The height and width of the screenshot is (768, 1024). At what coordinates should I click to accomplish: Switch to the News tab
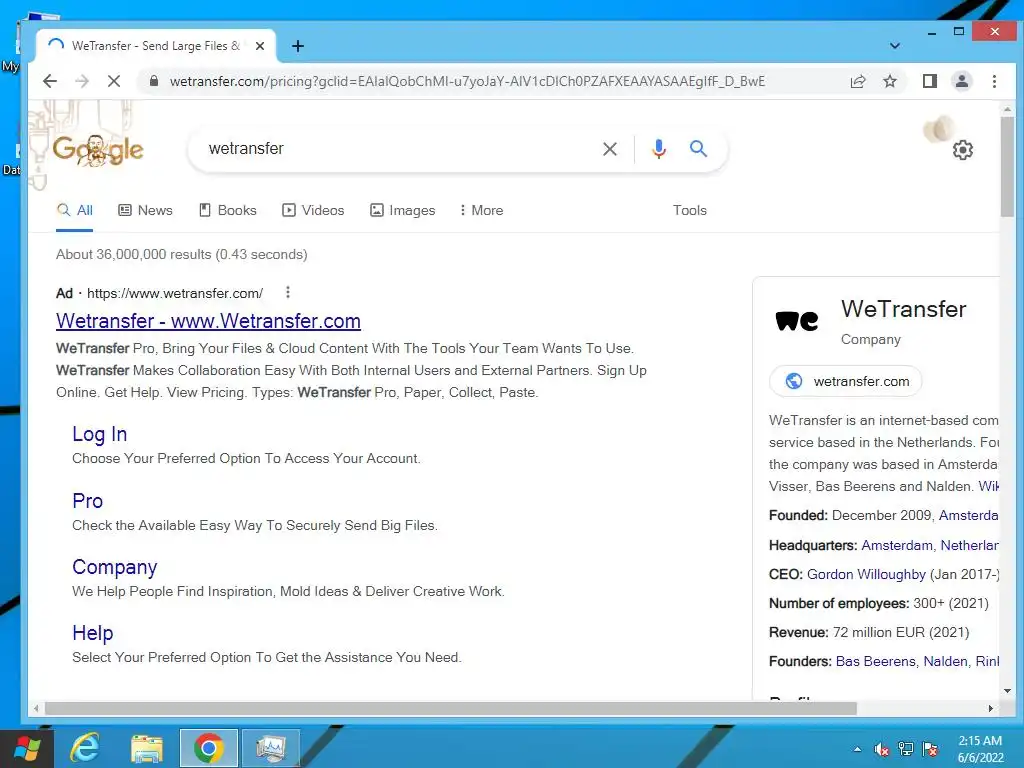[x=145, y=210]
